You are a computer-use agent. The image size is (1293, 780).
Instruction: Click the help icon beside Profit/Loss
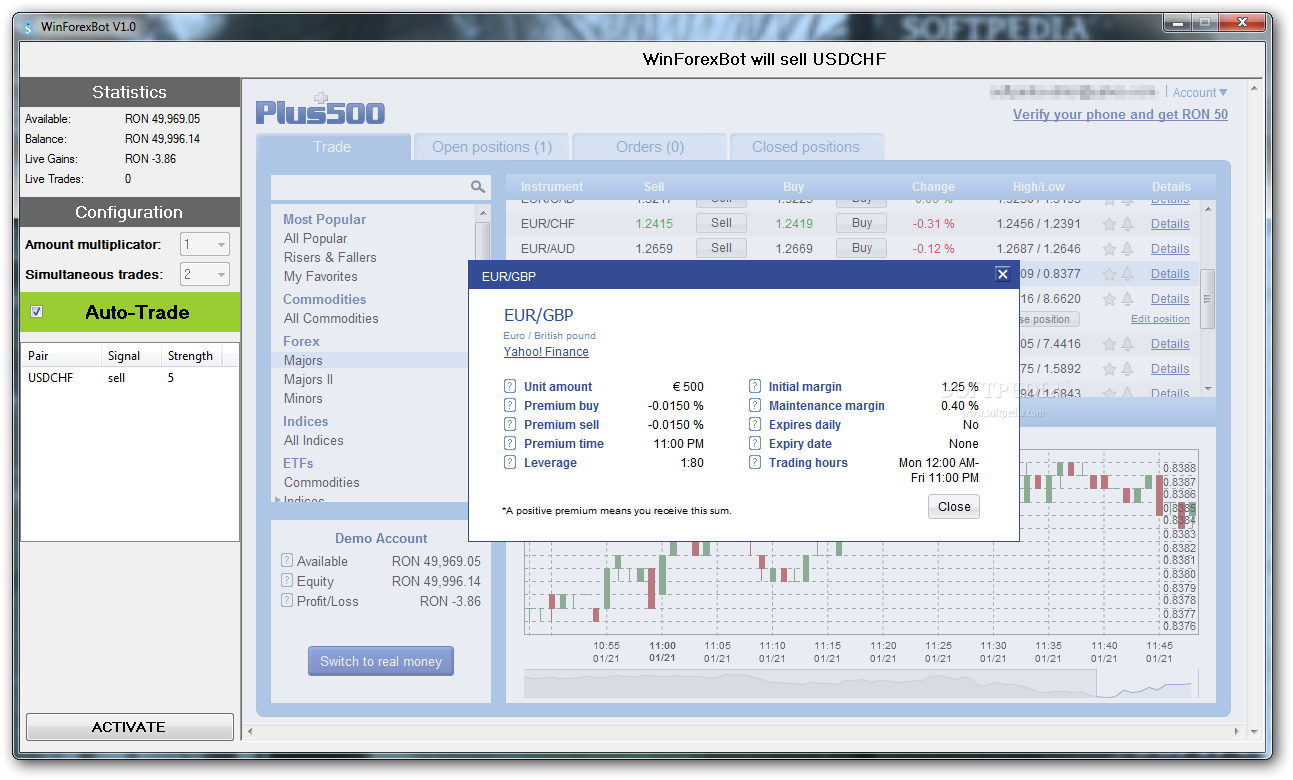pyautogui.click(x=287, y=601)
